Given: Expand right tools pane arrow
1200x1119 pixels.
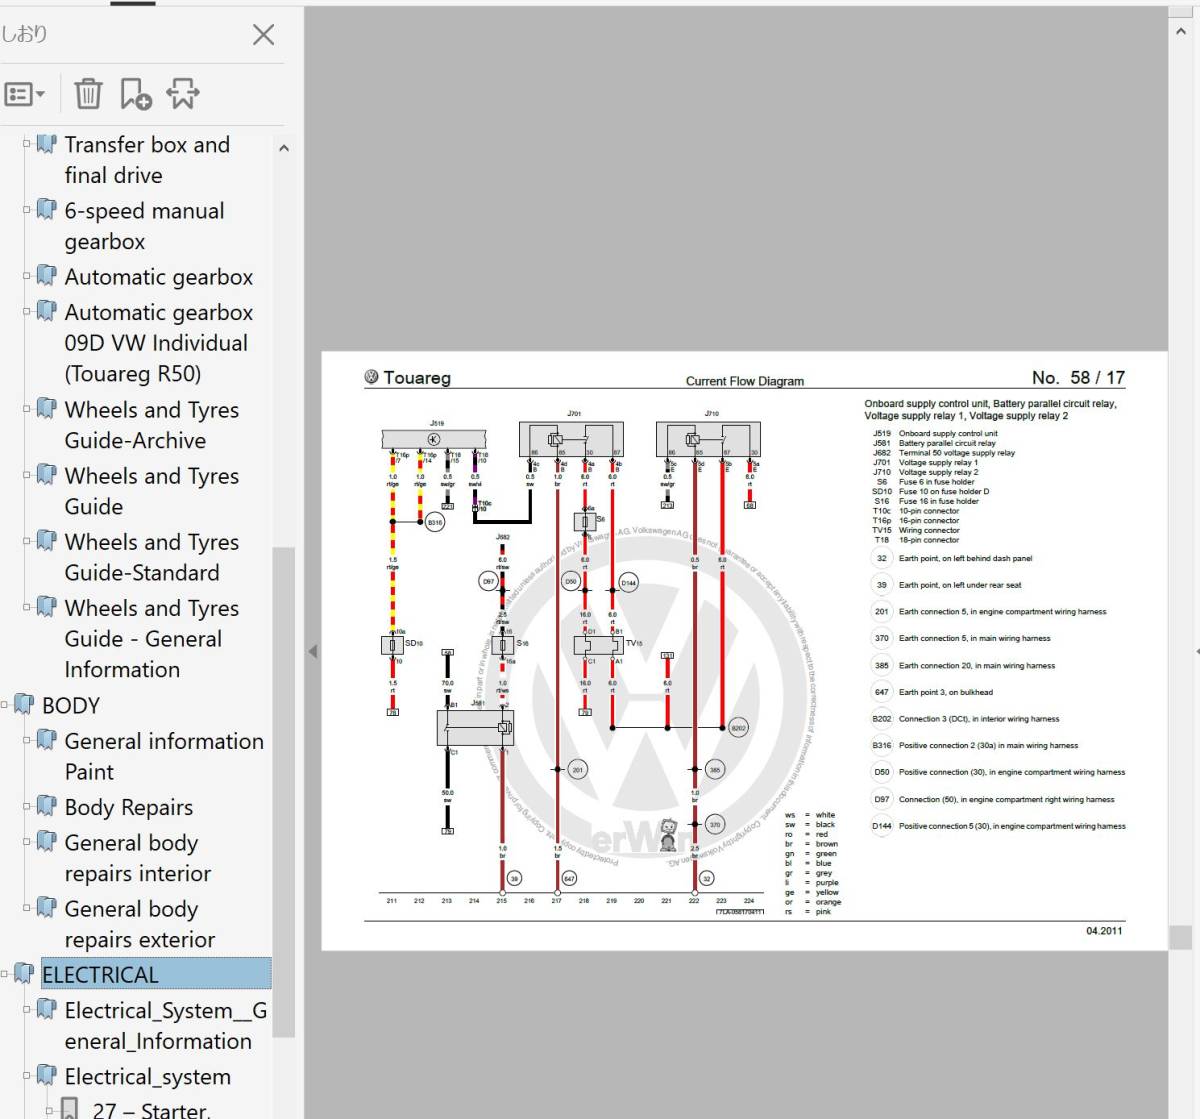Looking at the screenshot, I should point(1196,652).
